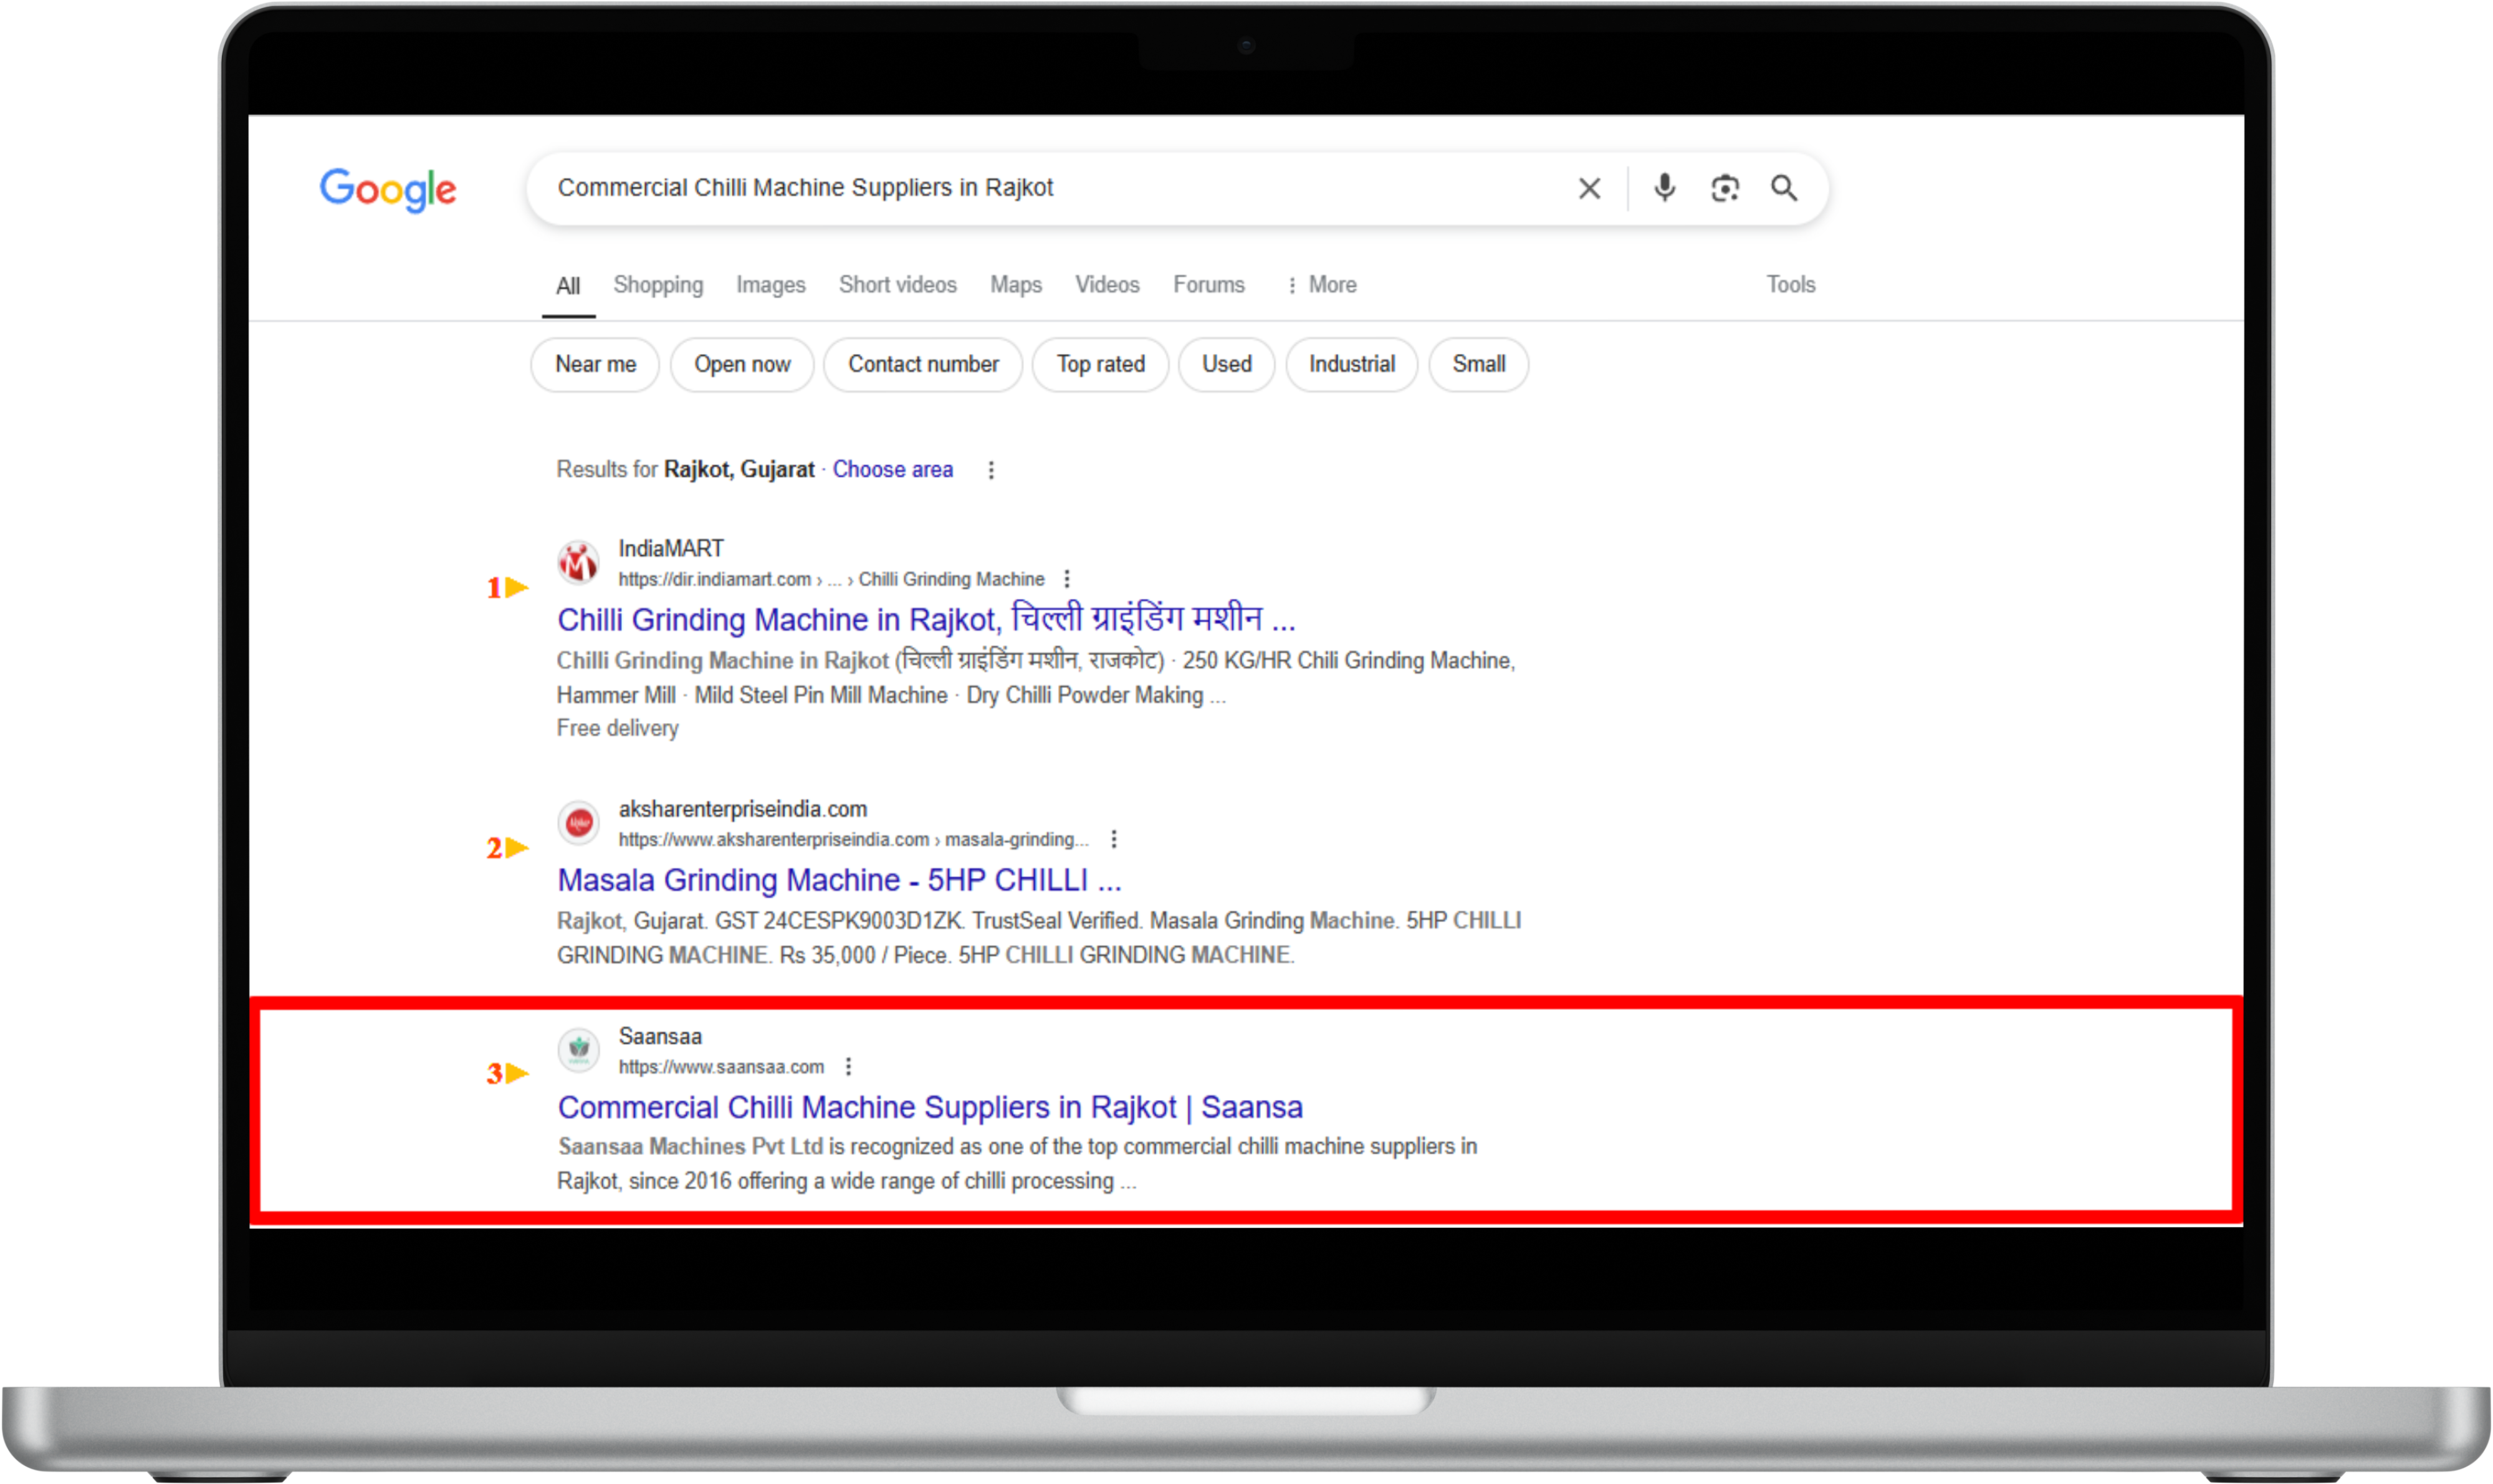Click the IndiaMART site name
The height and width of the screenshot is (1484, 2493).
(x=670, y=549)
